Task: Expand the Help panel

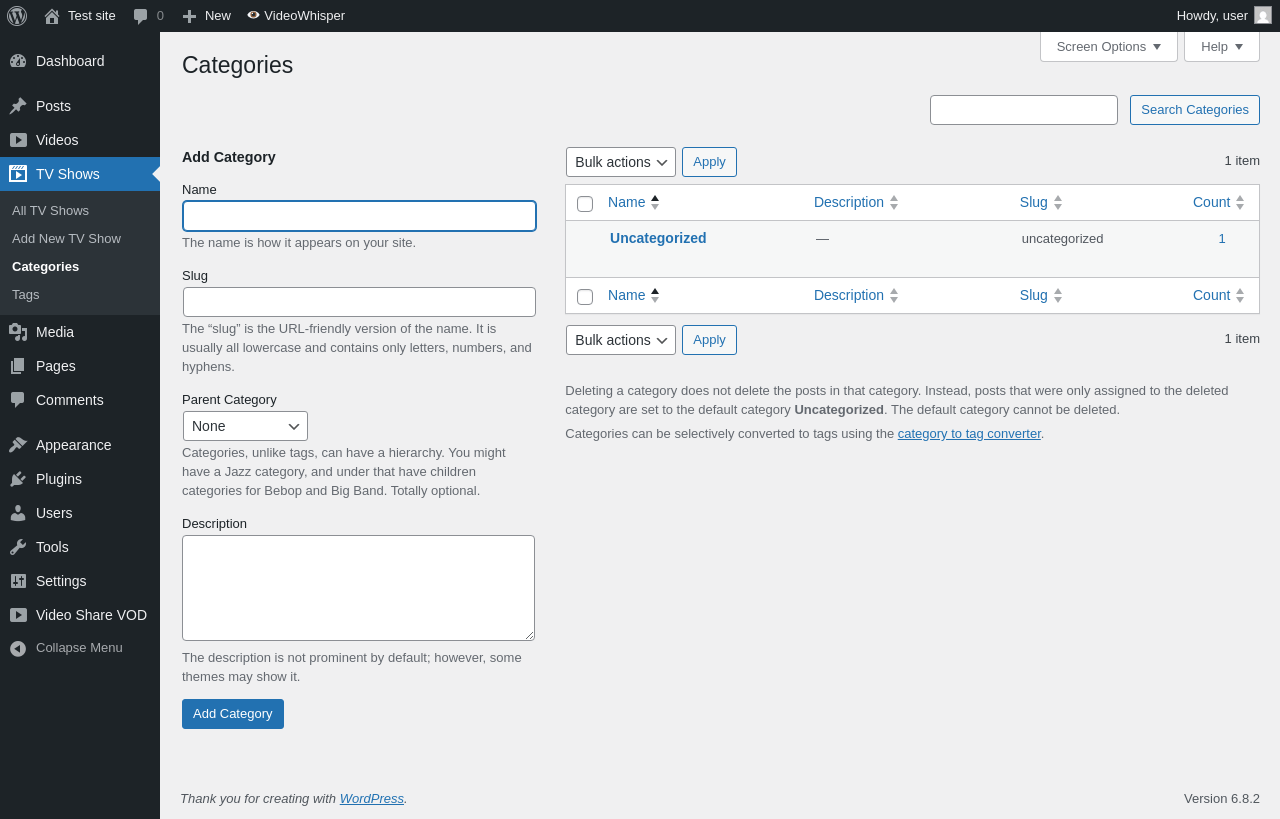Action: (1222, 46)
